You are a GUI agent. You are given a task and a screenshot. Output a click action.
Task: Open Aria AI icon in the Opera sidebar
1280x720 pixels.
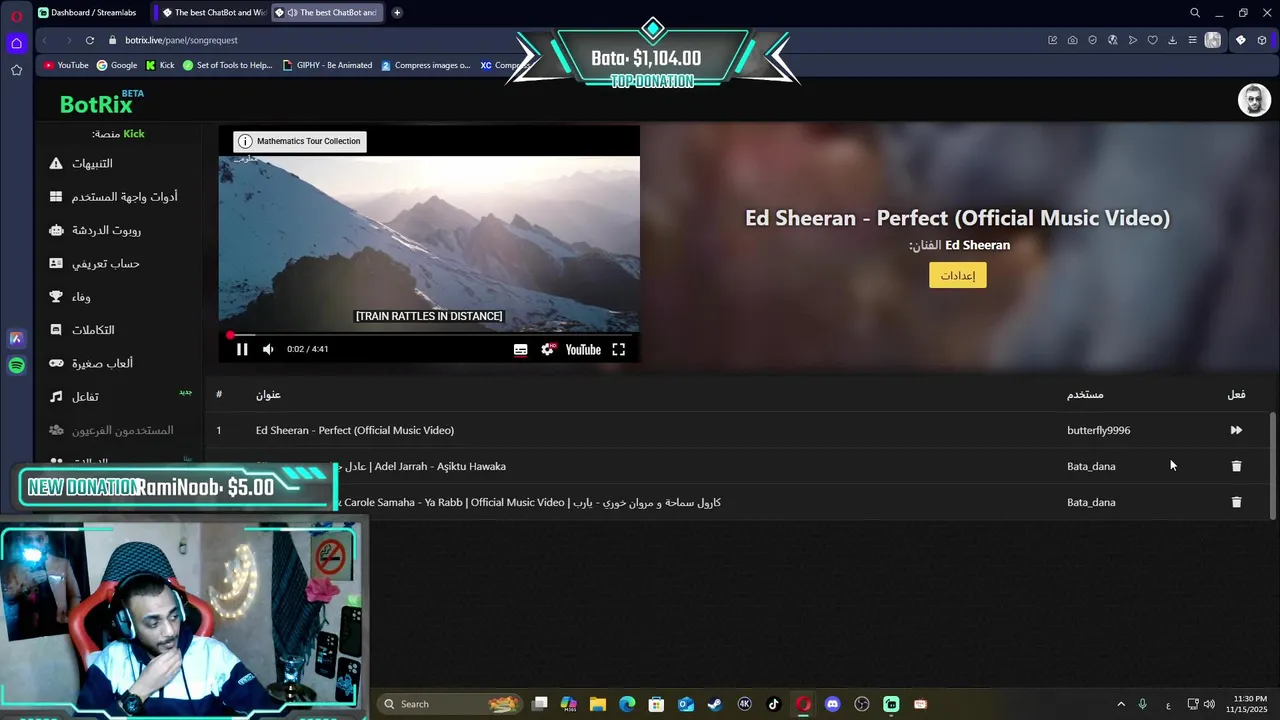16,339
